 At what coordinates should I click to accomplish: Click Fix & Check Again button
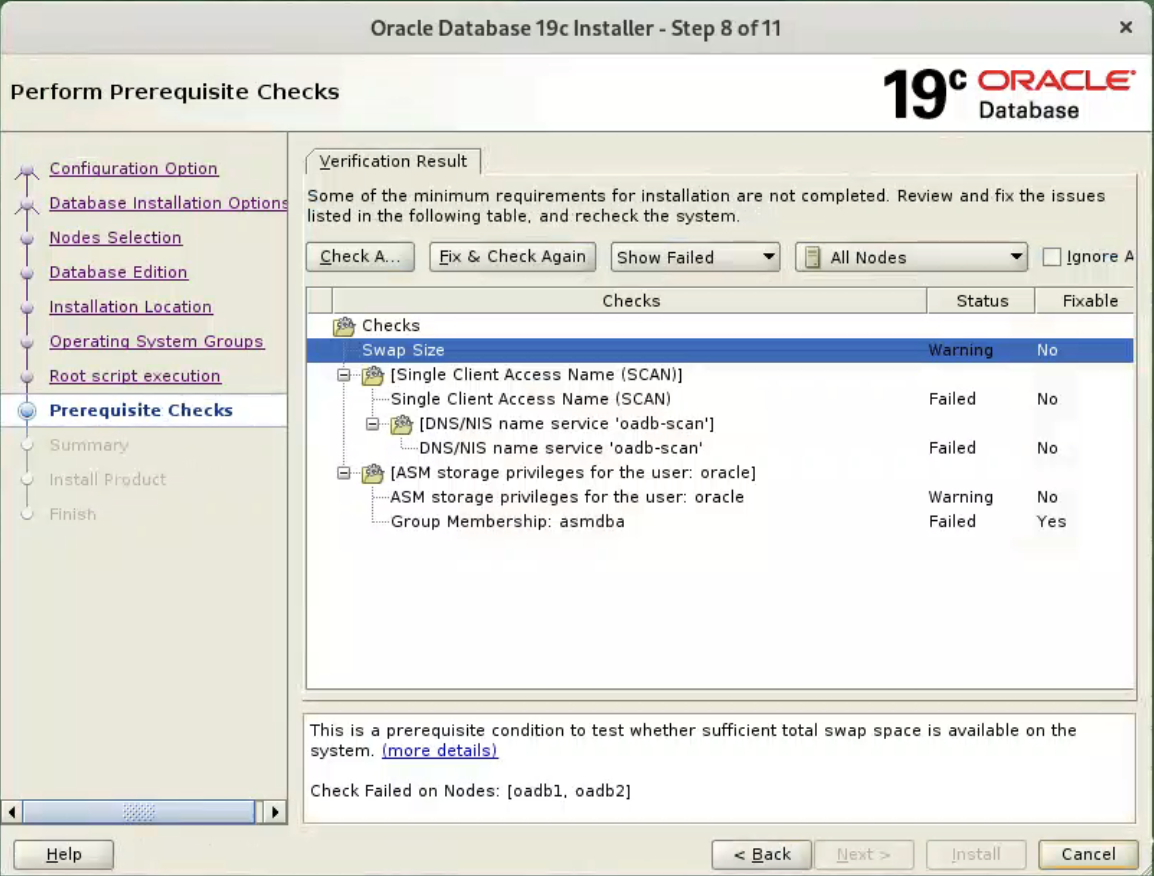tap(512, 257)
